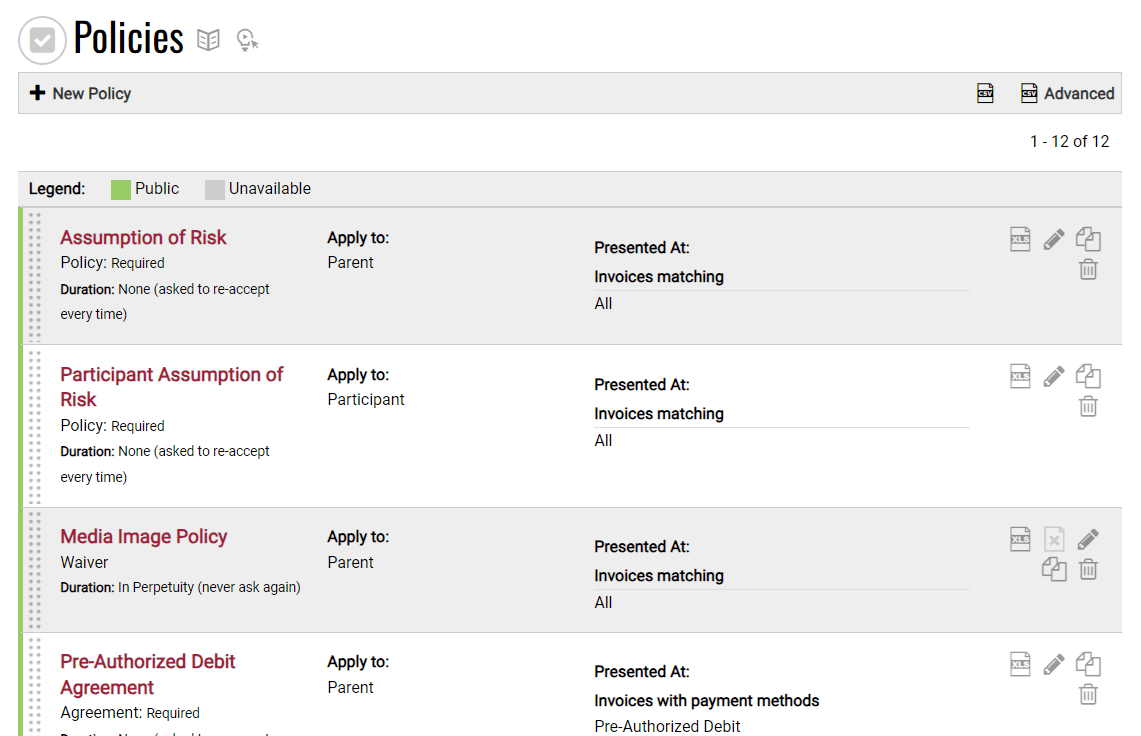Grab the drag handle of Media Image Policy row
Viewport: 1141px width, 736px height.
pos(35,570)
